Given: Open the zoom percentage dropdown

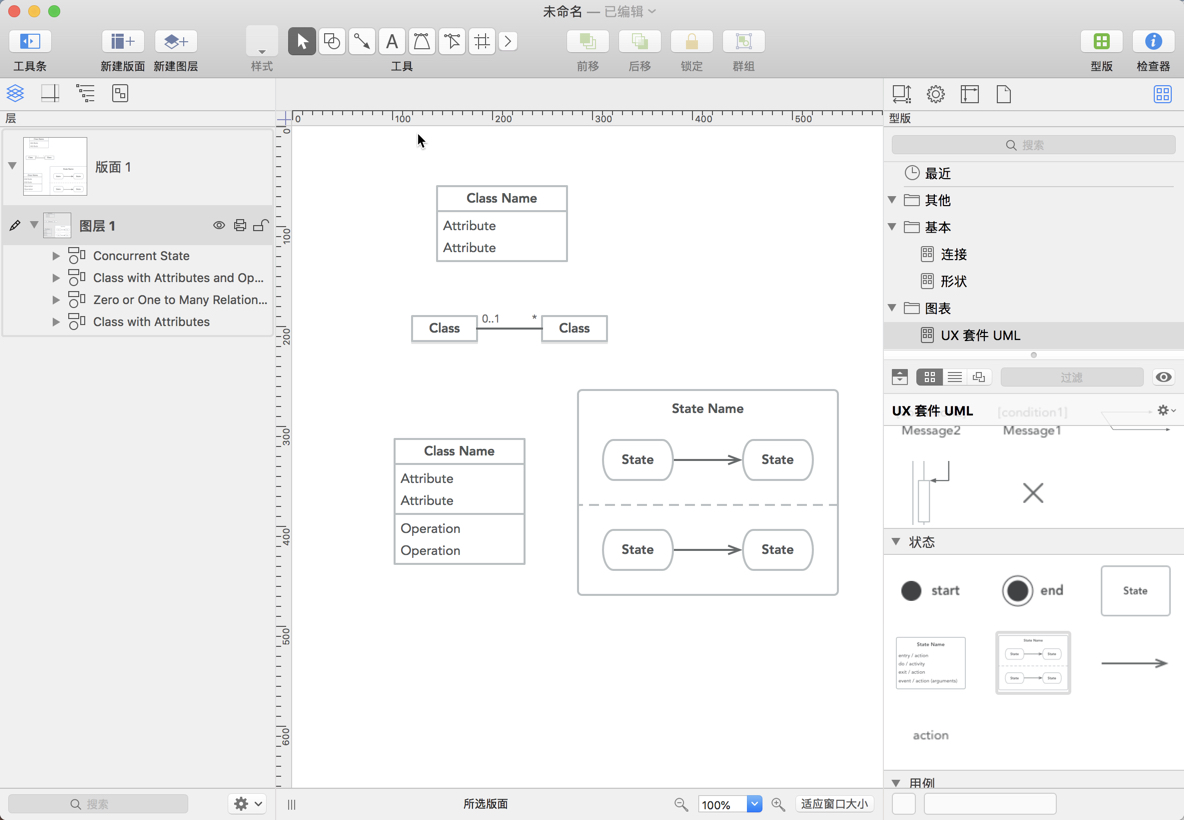Looking at the screenshot, I should (754, 804).
